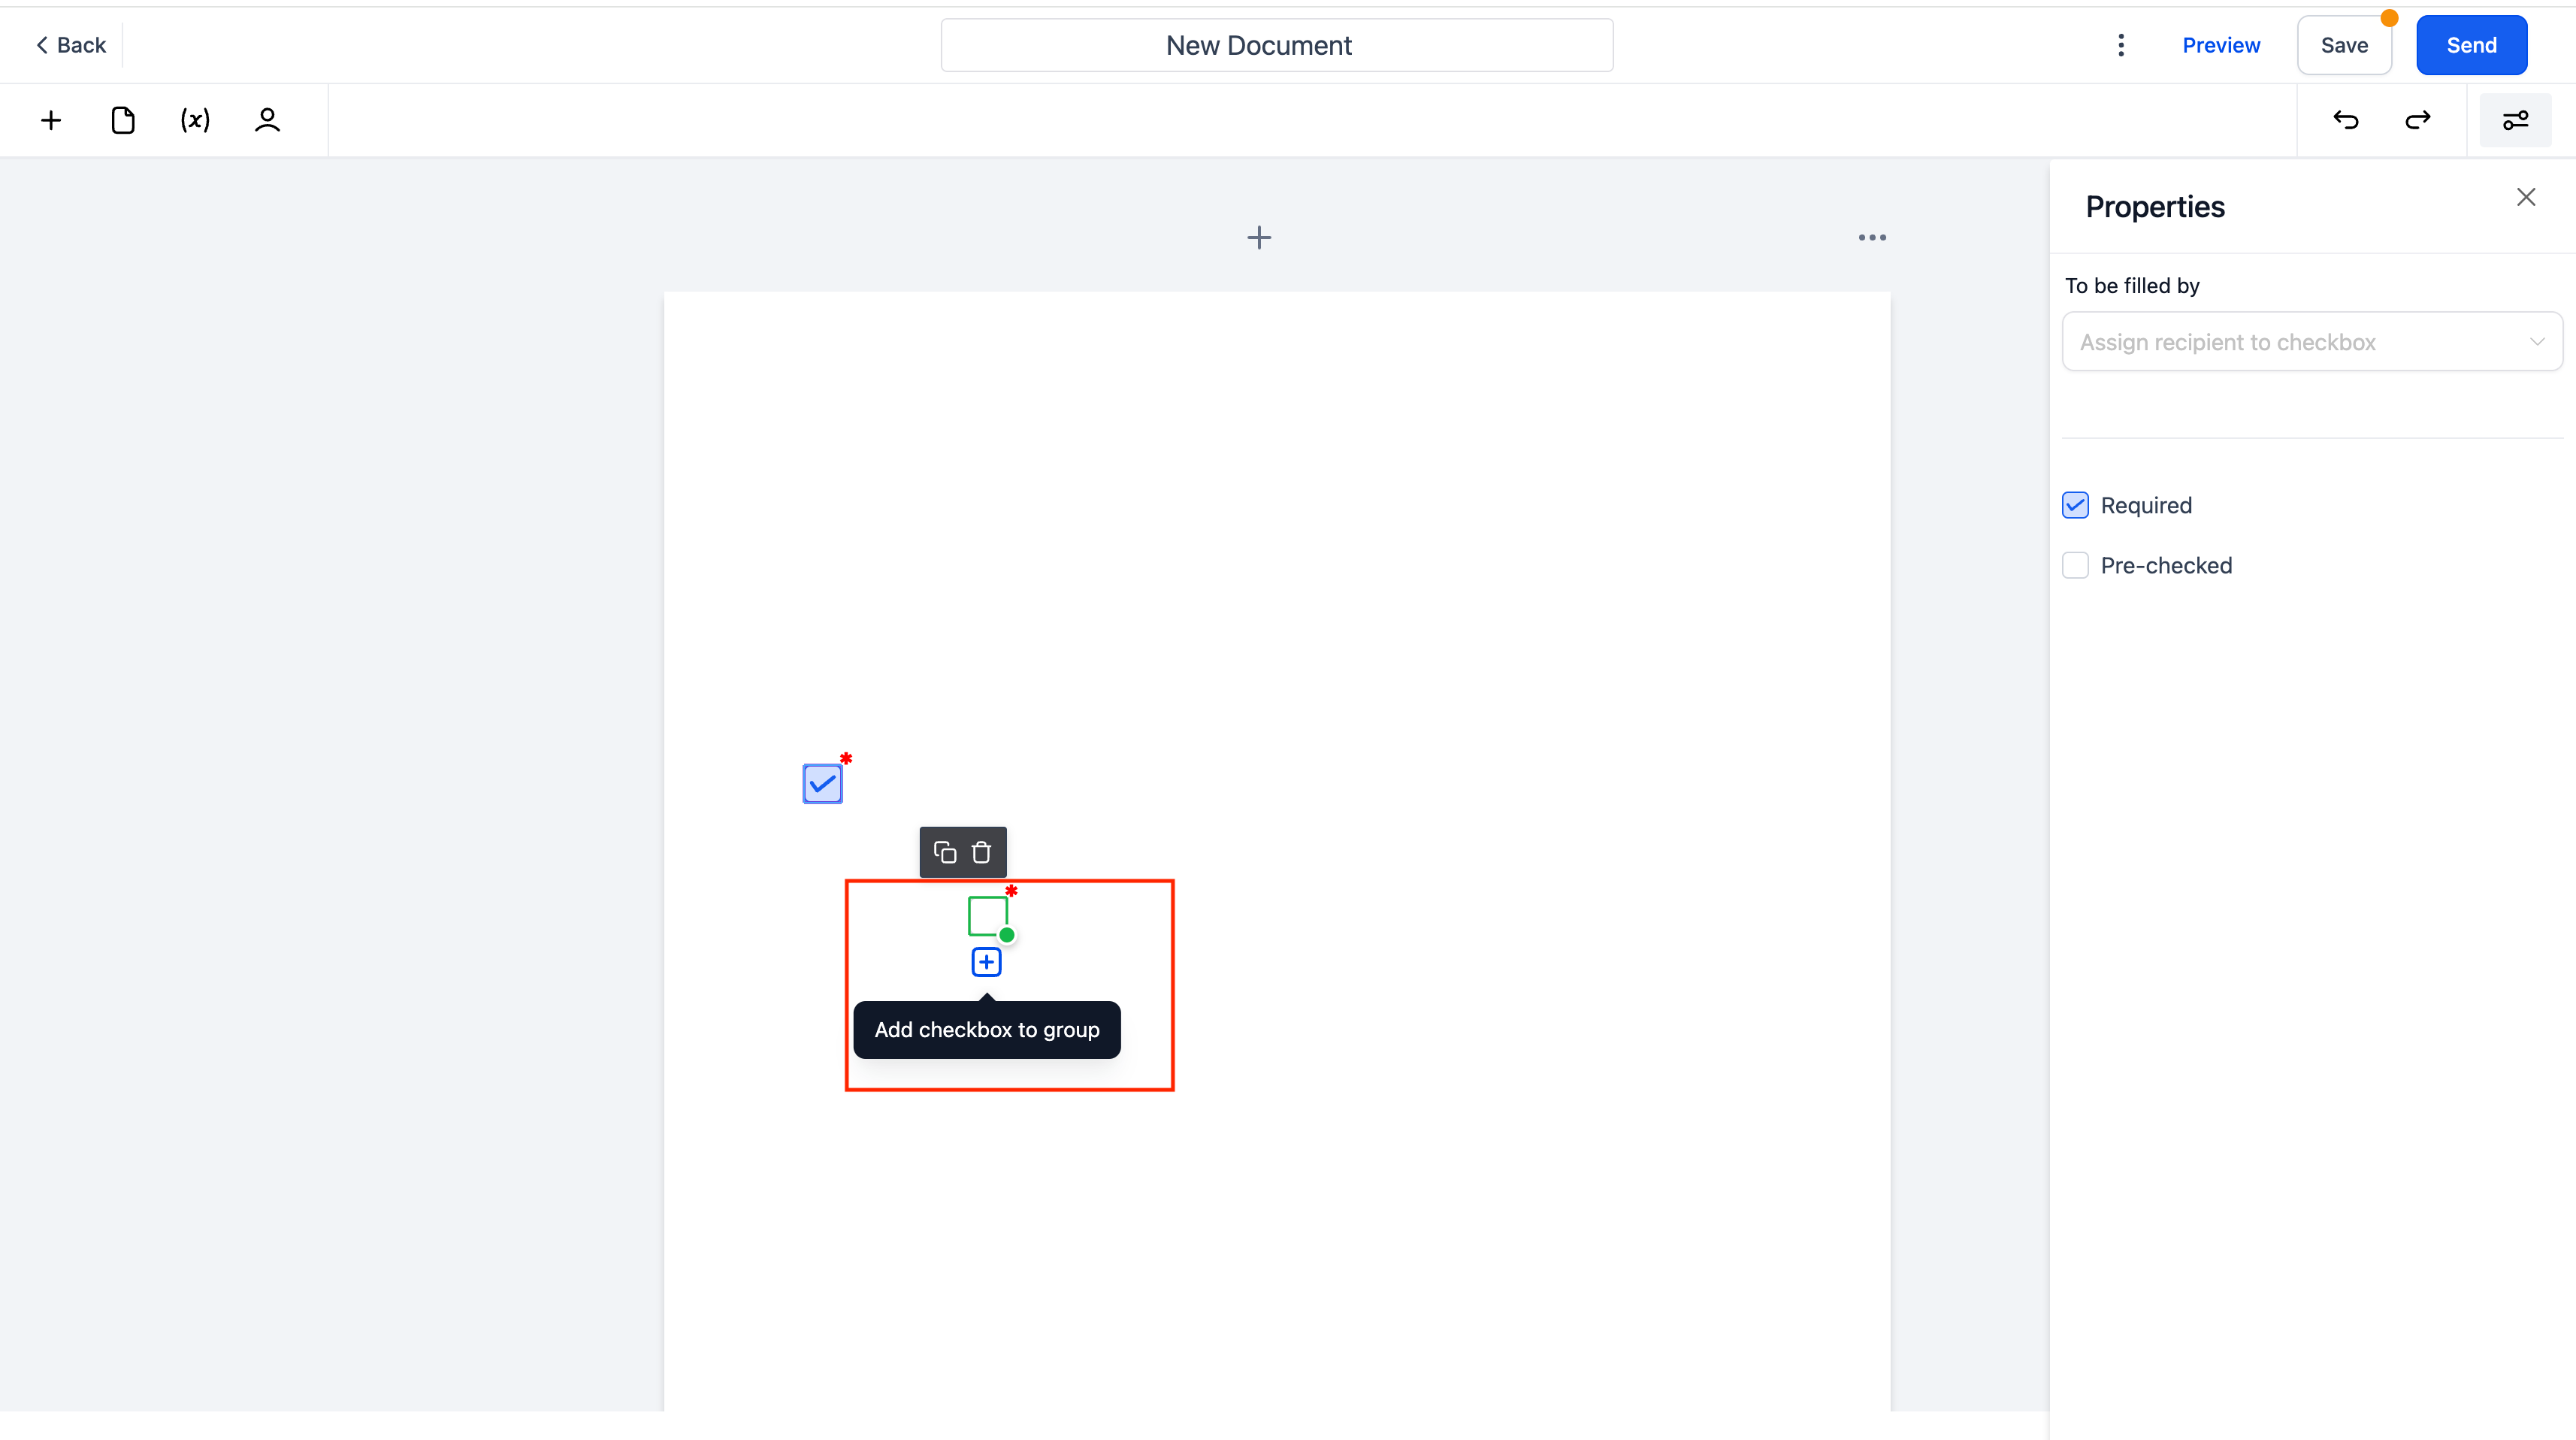The image size is (2576, 1440).
Task: Click the blue Send button
Action: coord(2472,44)
